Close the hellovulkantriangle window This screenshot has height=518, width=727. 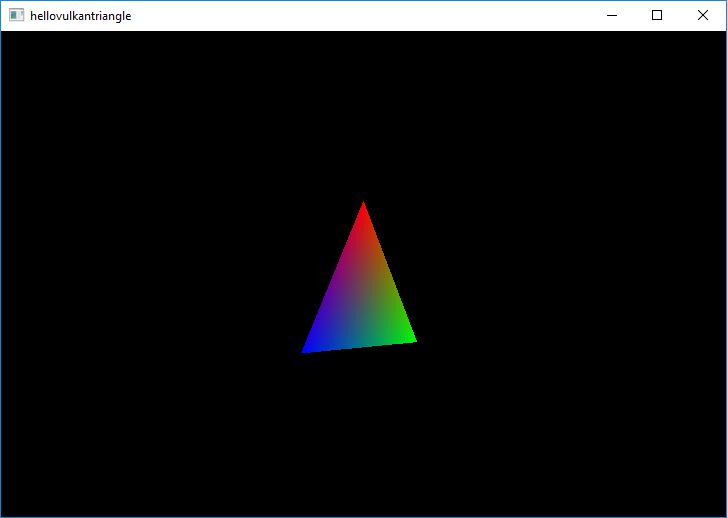703,16
